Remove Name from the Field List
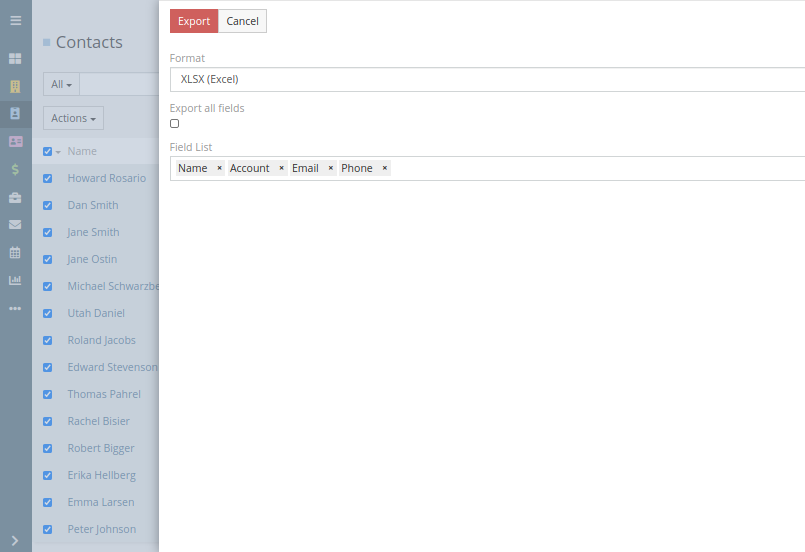 tap(219, 168)
